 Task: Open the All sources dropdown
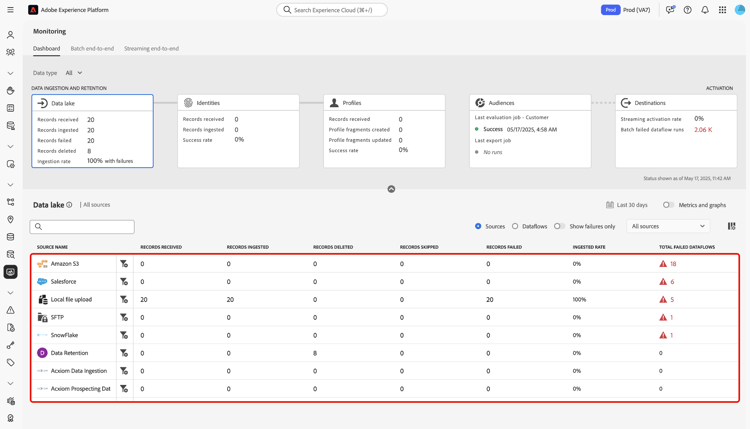coord(668,226)
